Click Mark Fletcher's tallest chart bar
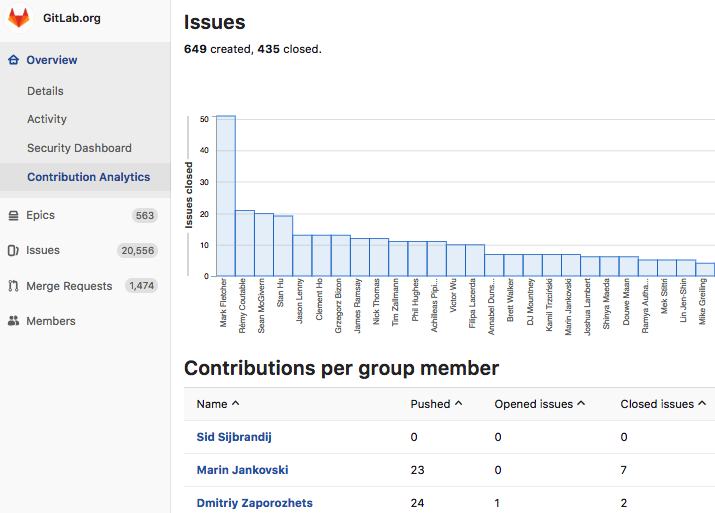This screenshot has width=715, height=513. pyautogui.click(x=226, y=196)
